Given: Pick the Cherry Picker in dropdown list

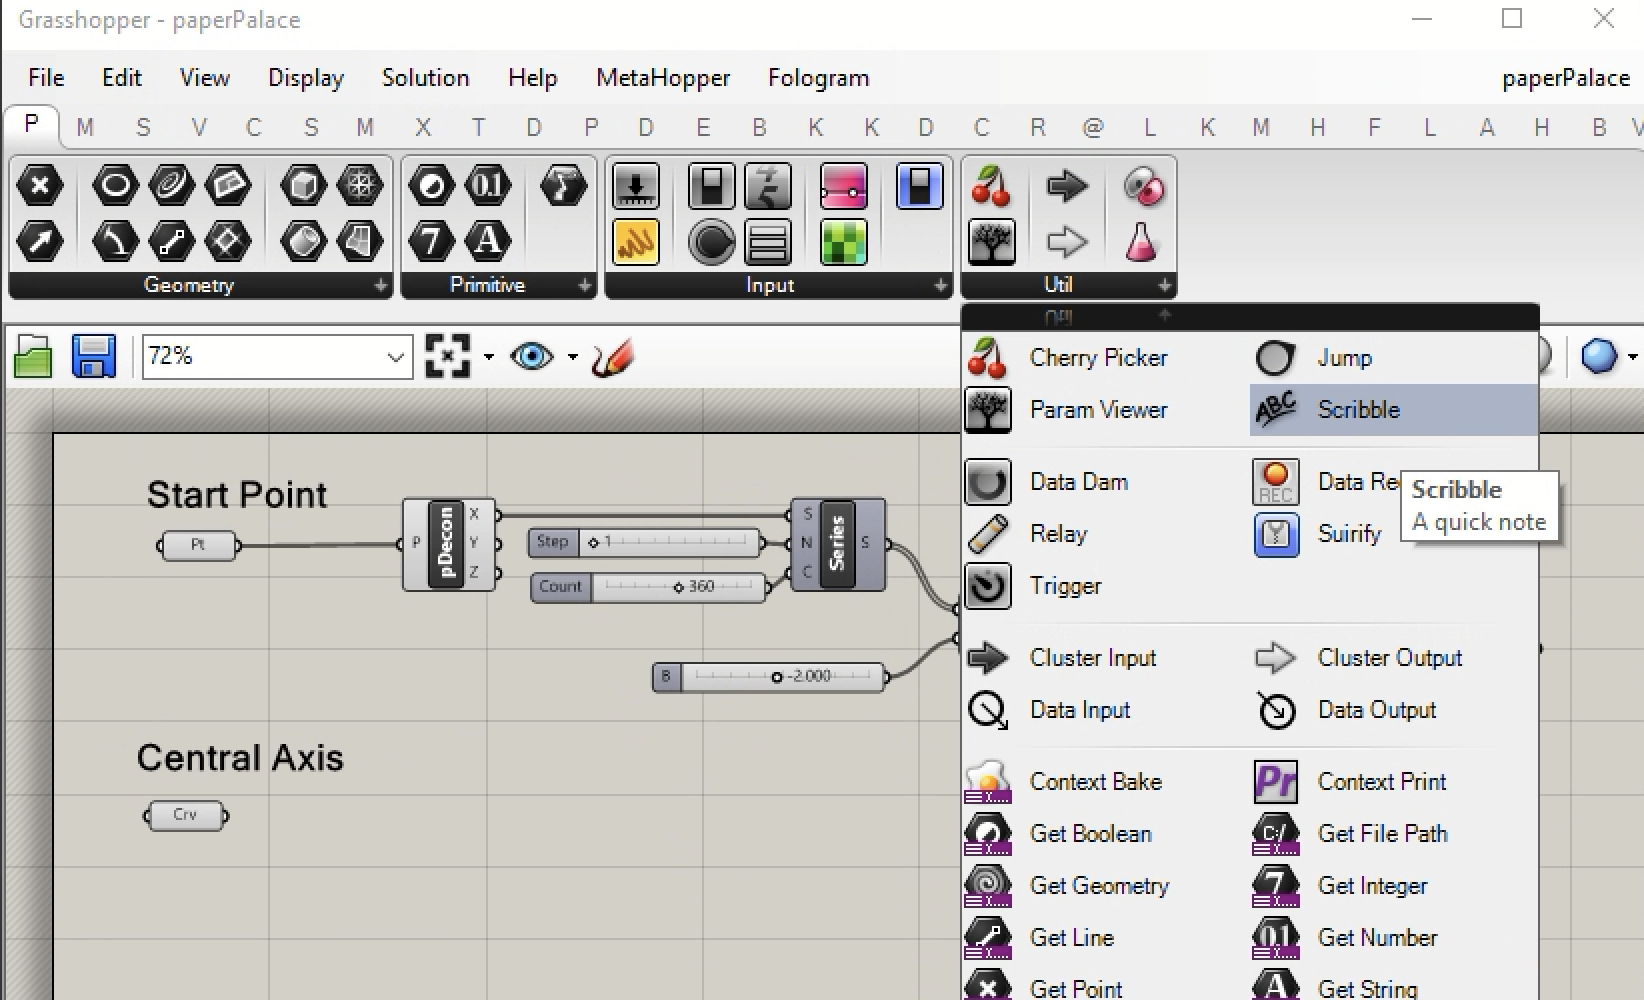Looking at the screenshot, I should [x=1098, y=358].
